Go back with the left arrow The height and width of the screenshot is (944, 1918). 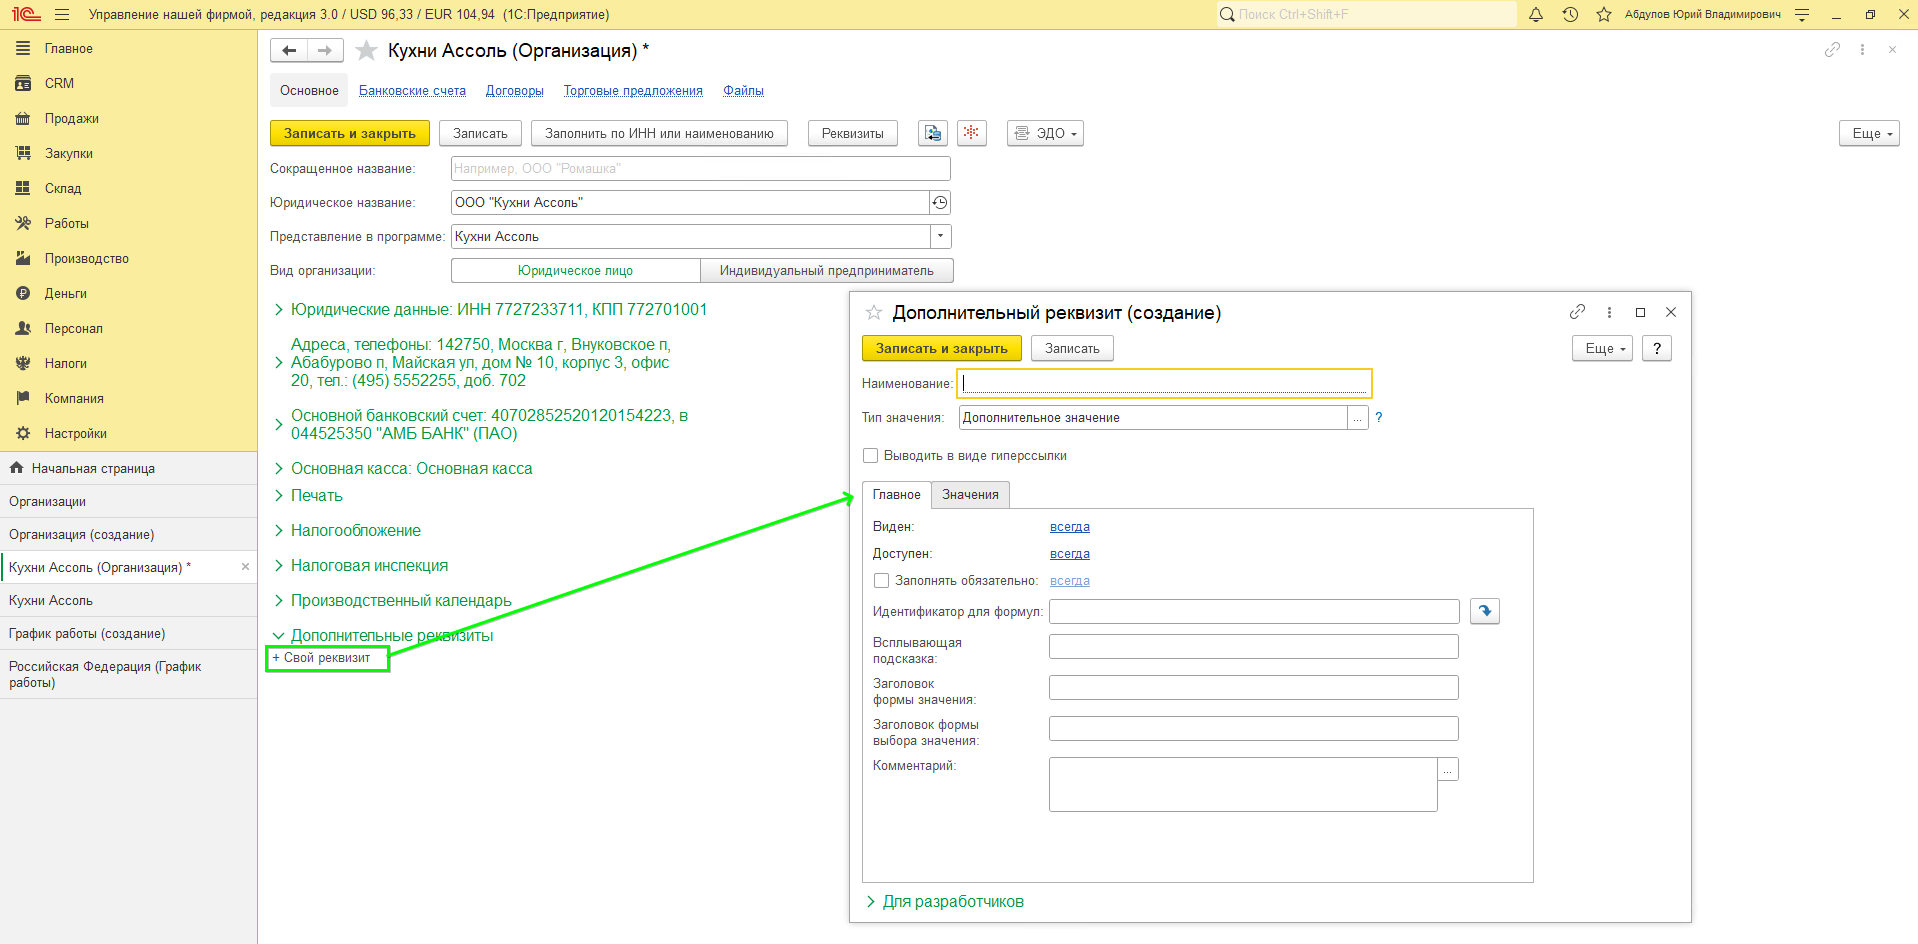[289, 51]
